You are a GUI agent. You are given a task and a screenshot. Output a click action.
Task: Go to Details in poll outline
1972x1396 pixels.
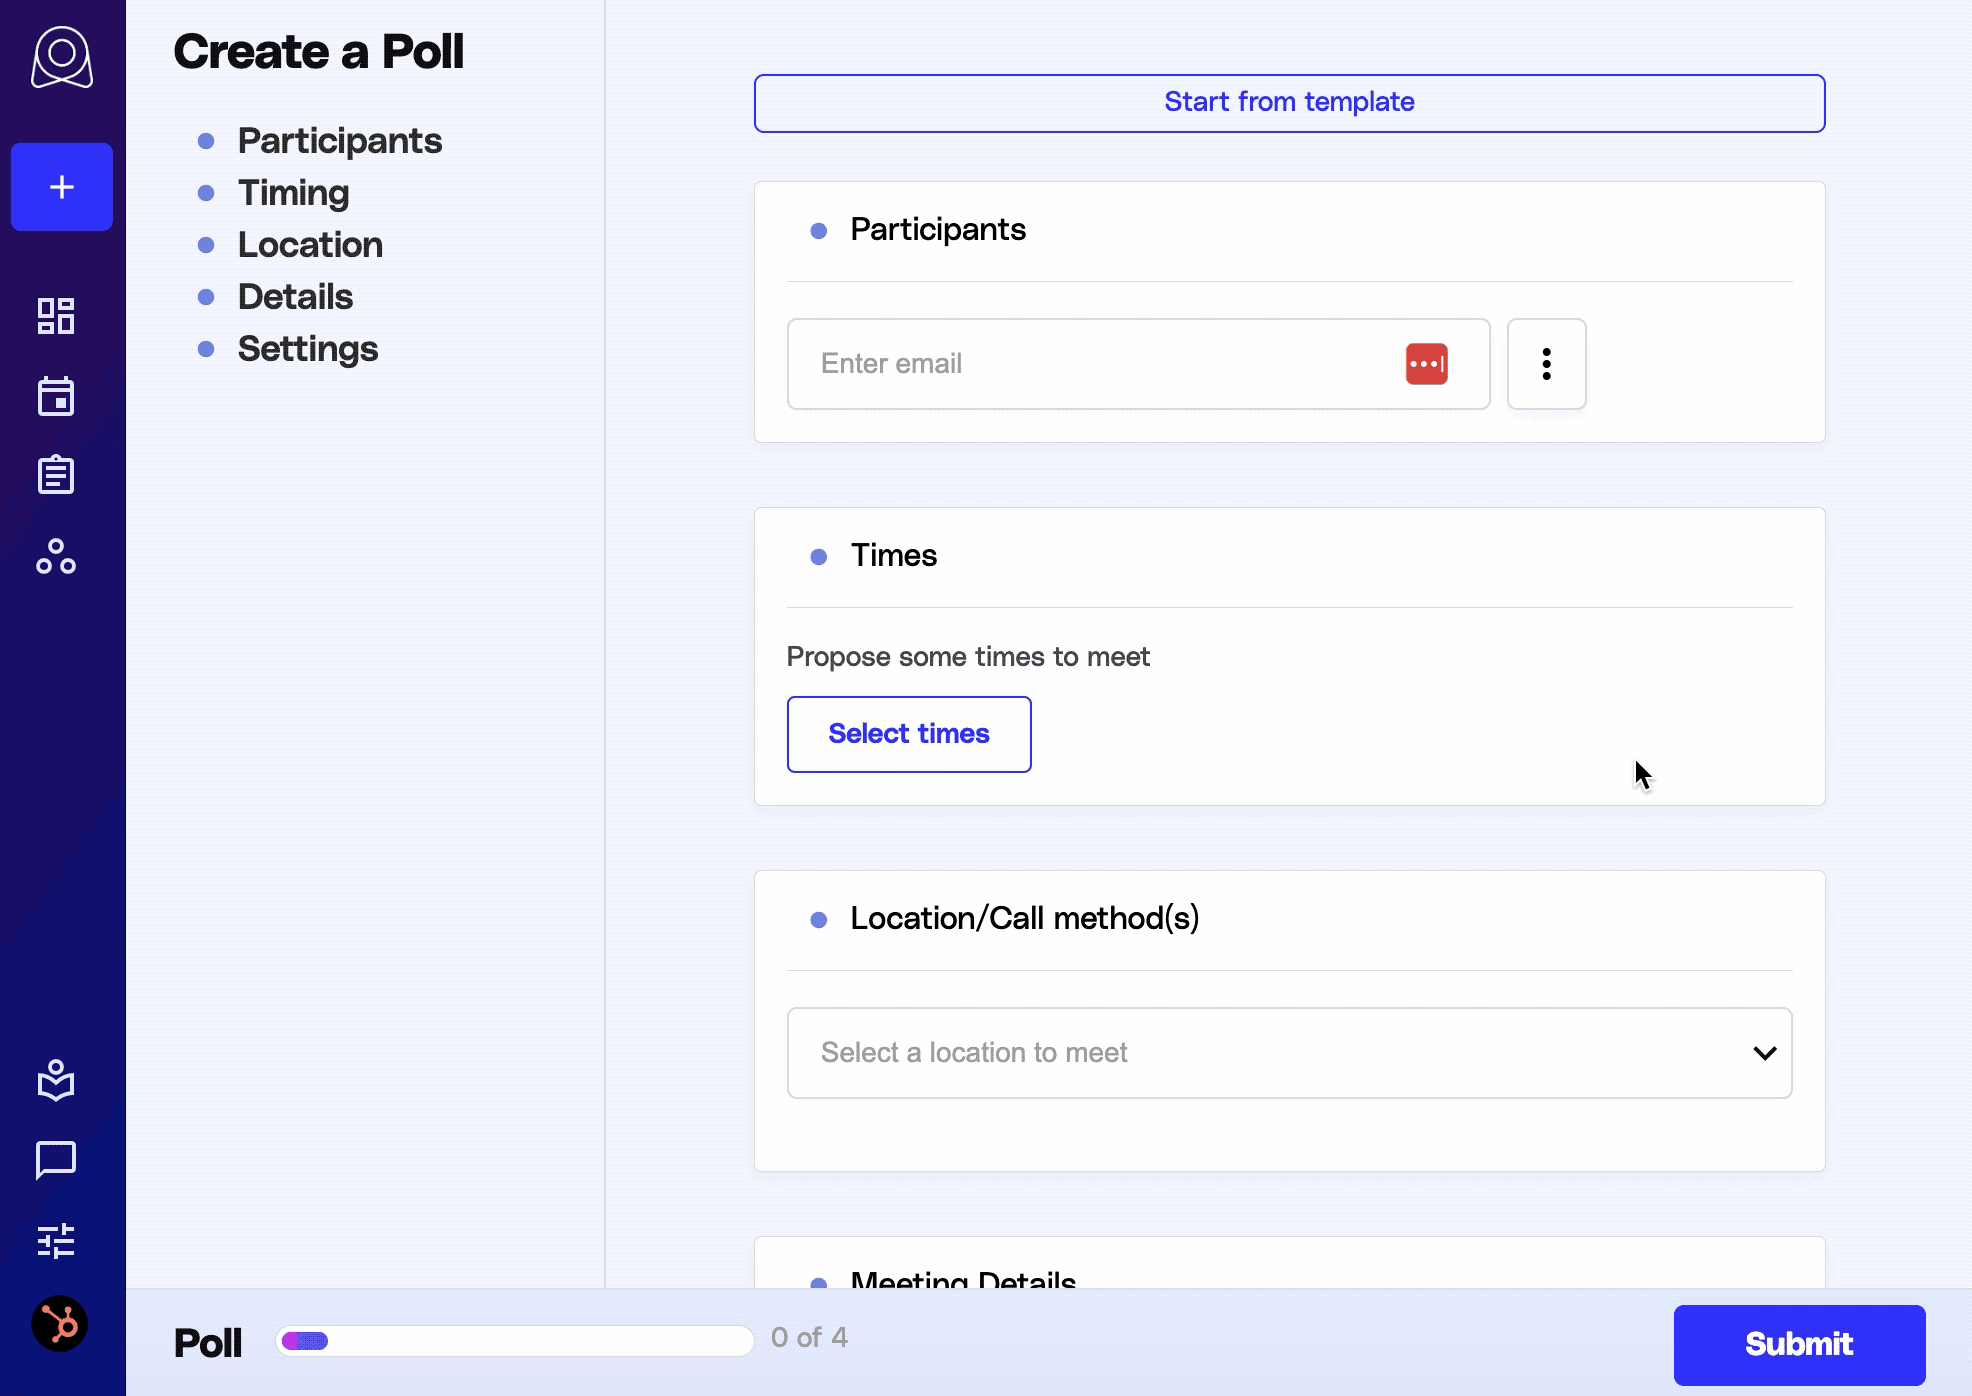pyautogui.click(x=295, y=297)
